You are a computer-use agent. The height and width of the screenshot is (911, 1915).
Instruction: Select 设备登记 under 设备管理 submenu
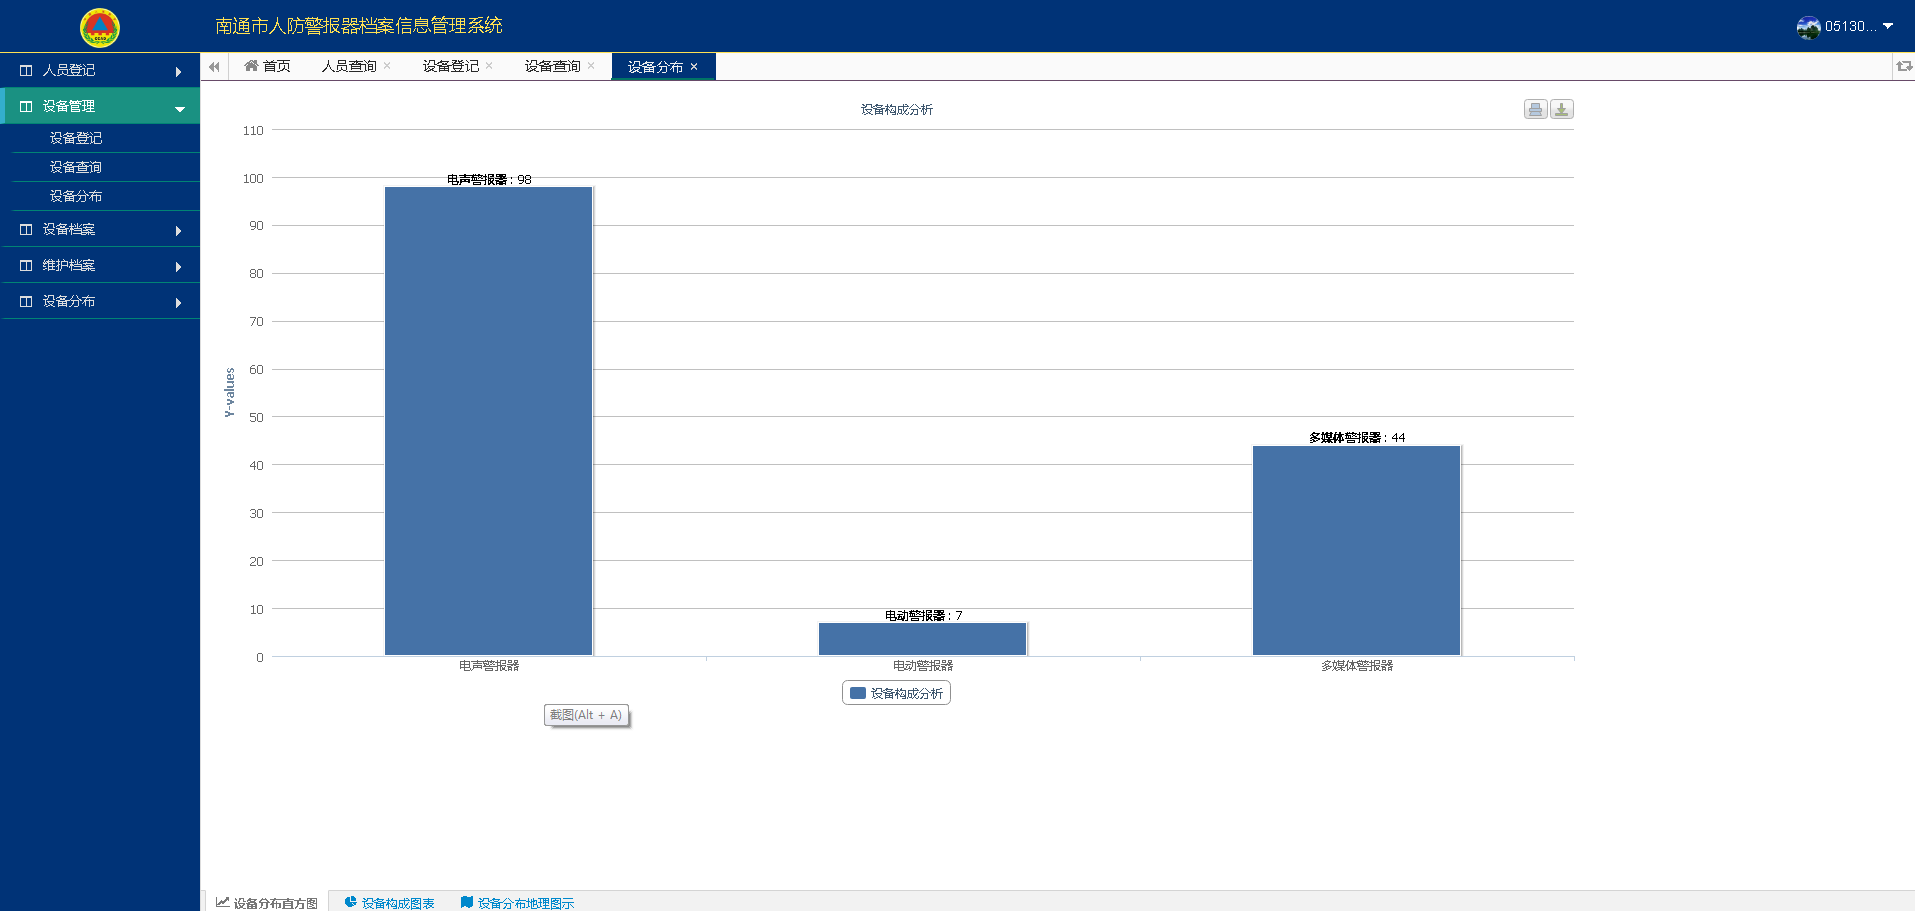[76, 138]
